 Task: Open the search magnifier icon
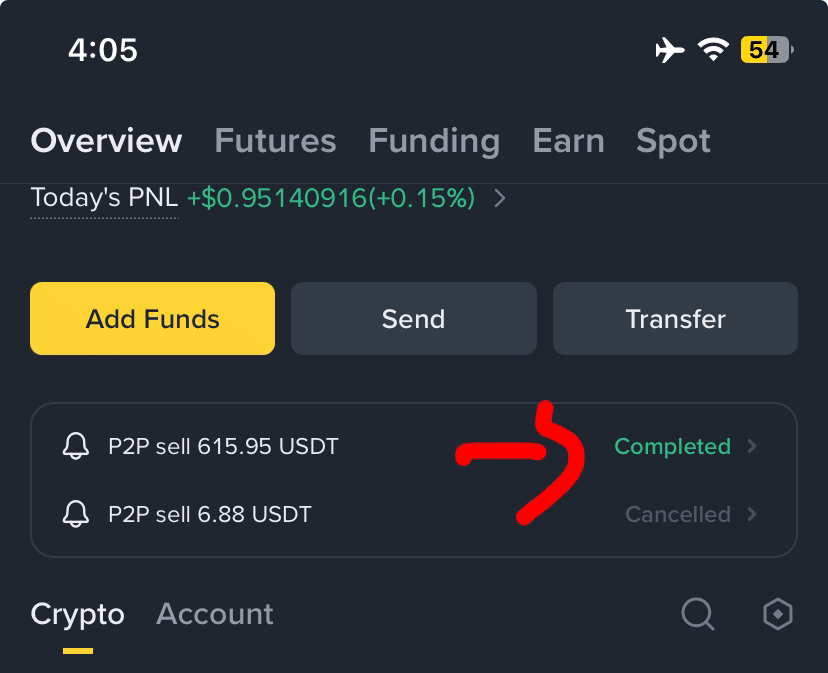click(x=698, y=614)
